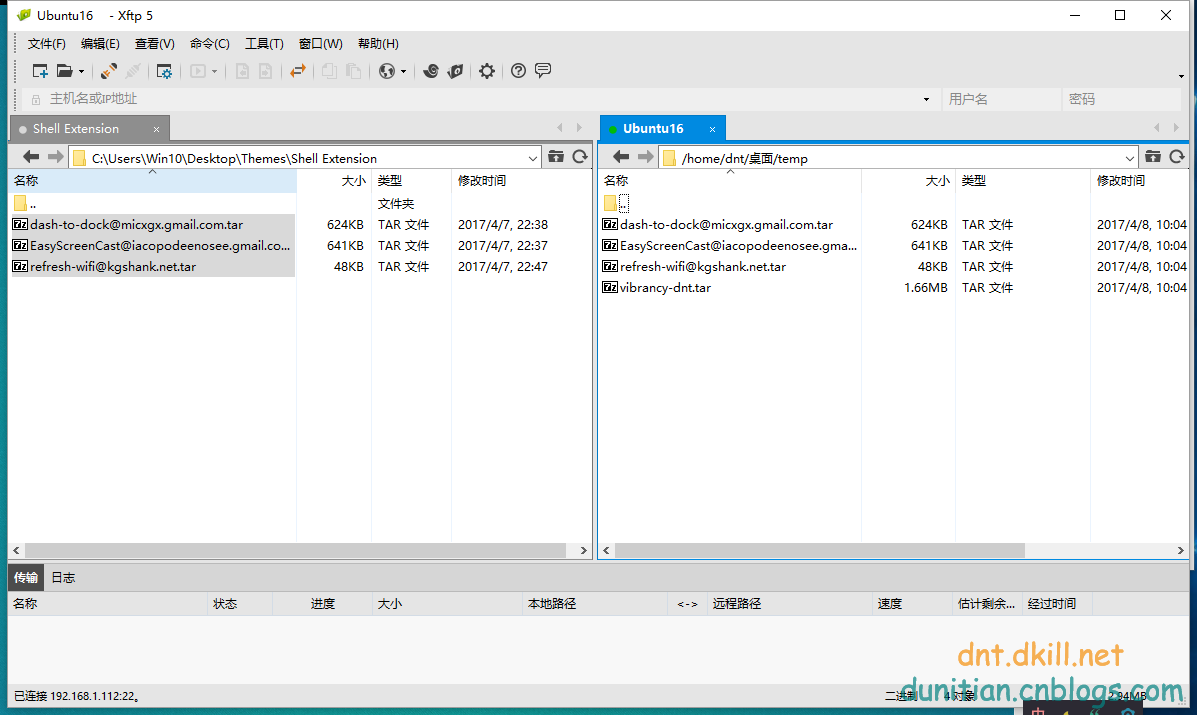Refresh the remote pane
The height and width of the screenshot is (715, 1197).
tap(1177, 156)
